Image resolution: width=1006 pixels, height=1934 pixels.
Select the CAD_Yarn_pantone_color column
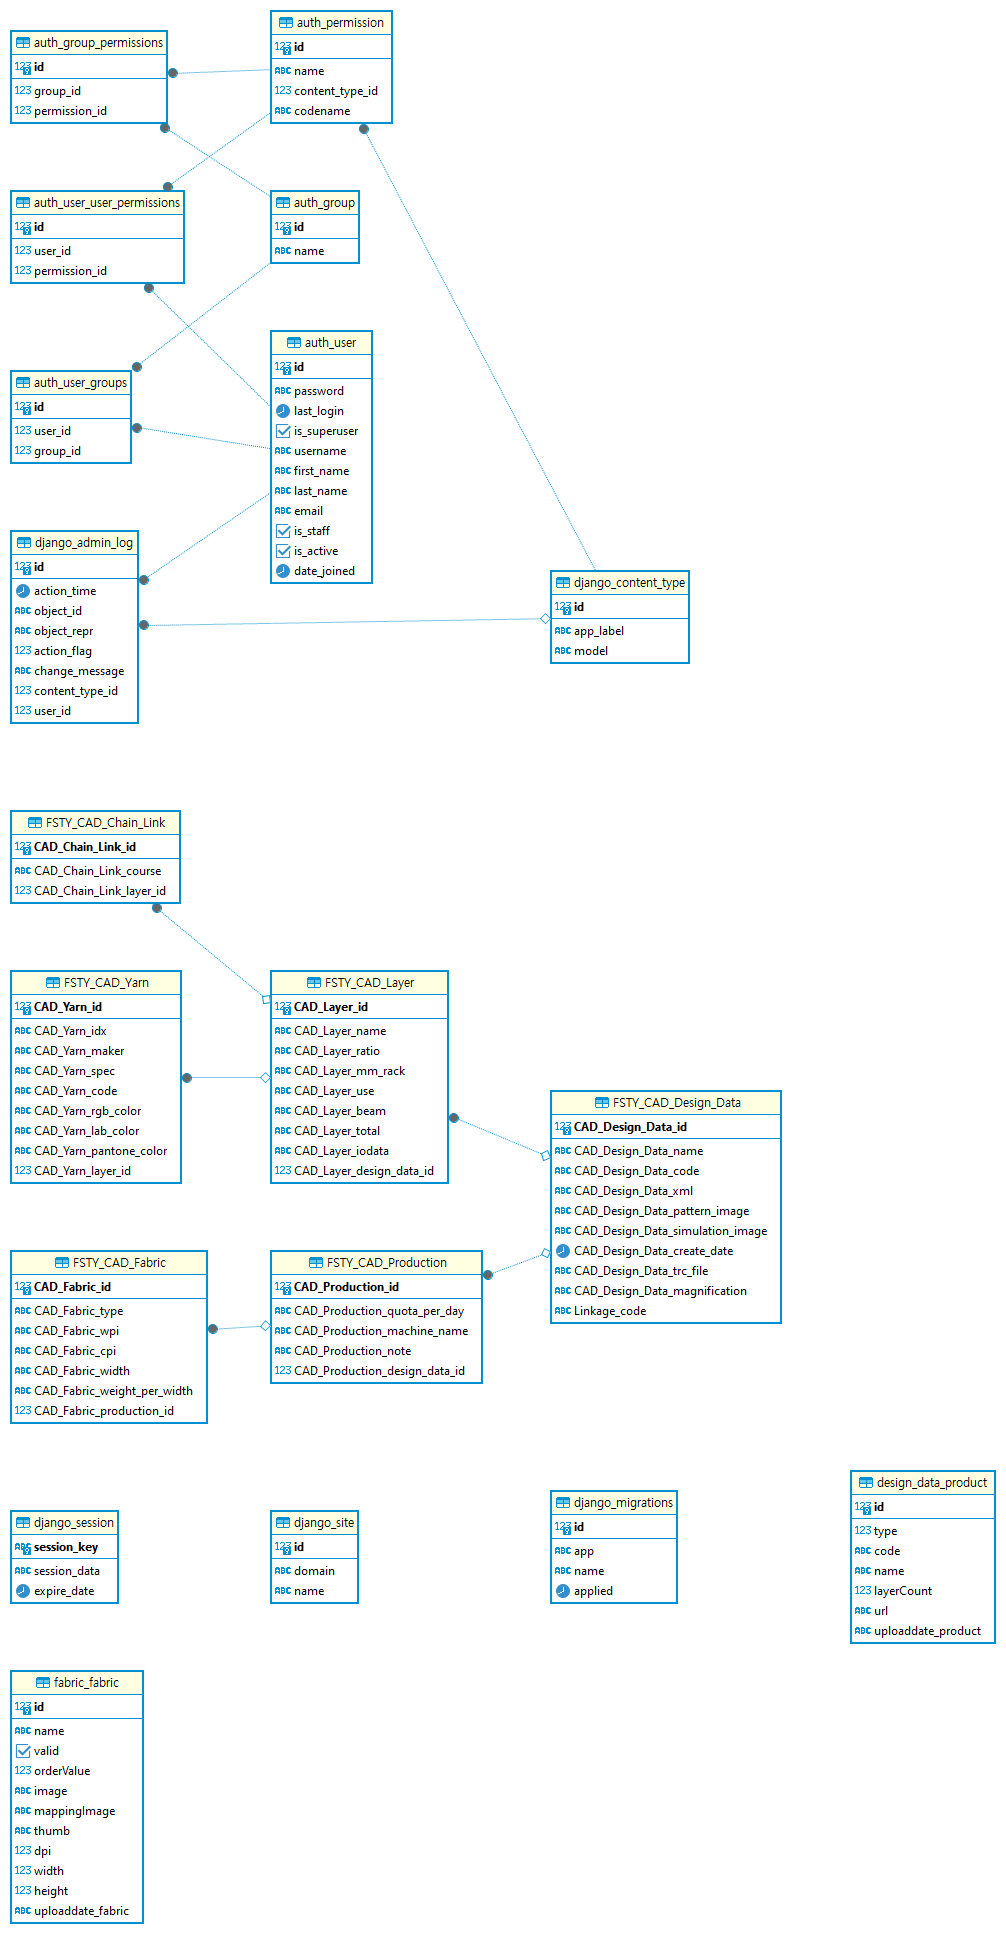point(100,1151)
